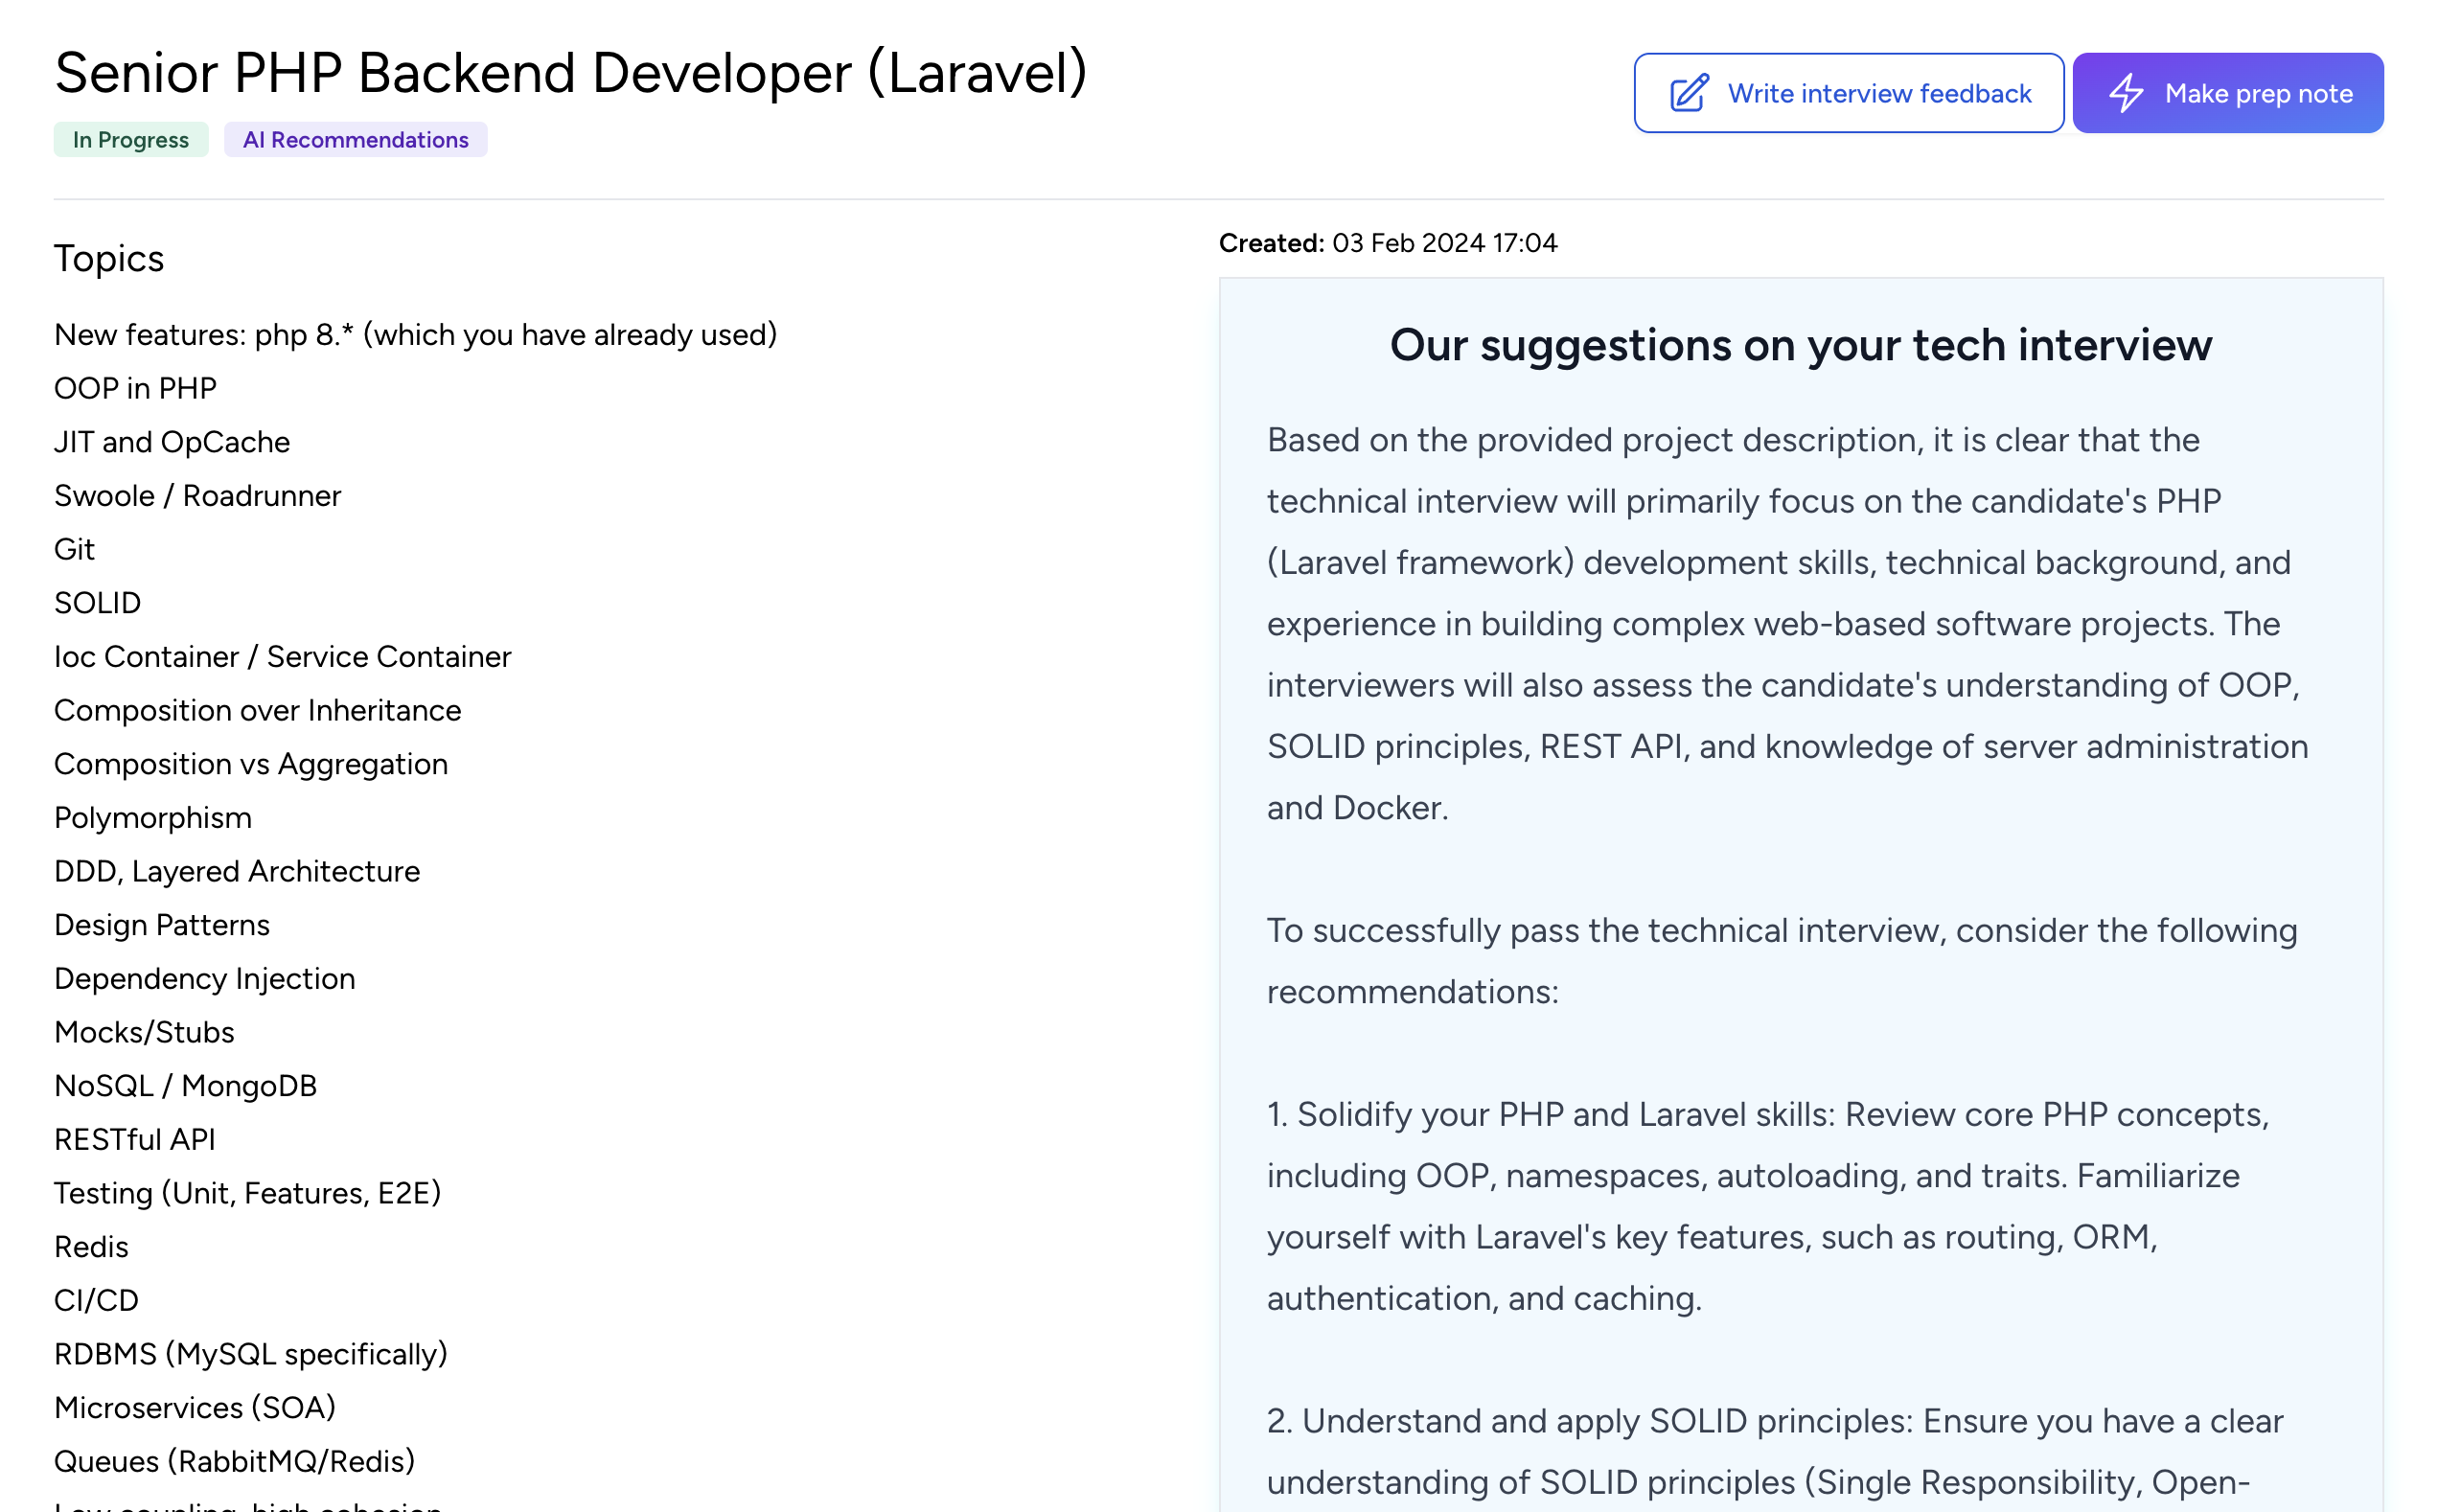Click the In Progress status badge
The width and height of the screenshot is (2438, 1512).
coord(130,140)
